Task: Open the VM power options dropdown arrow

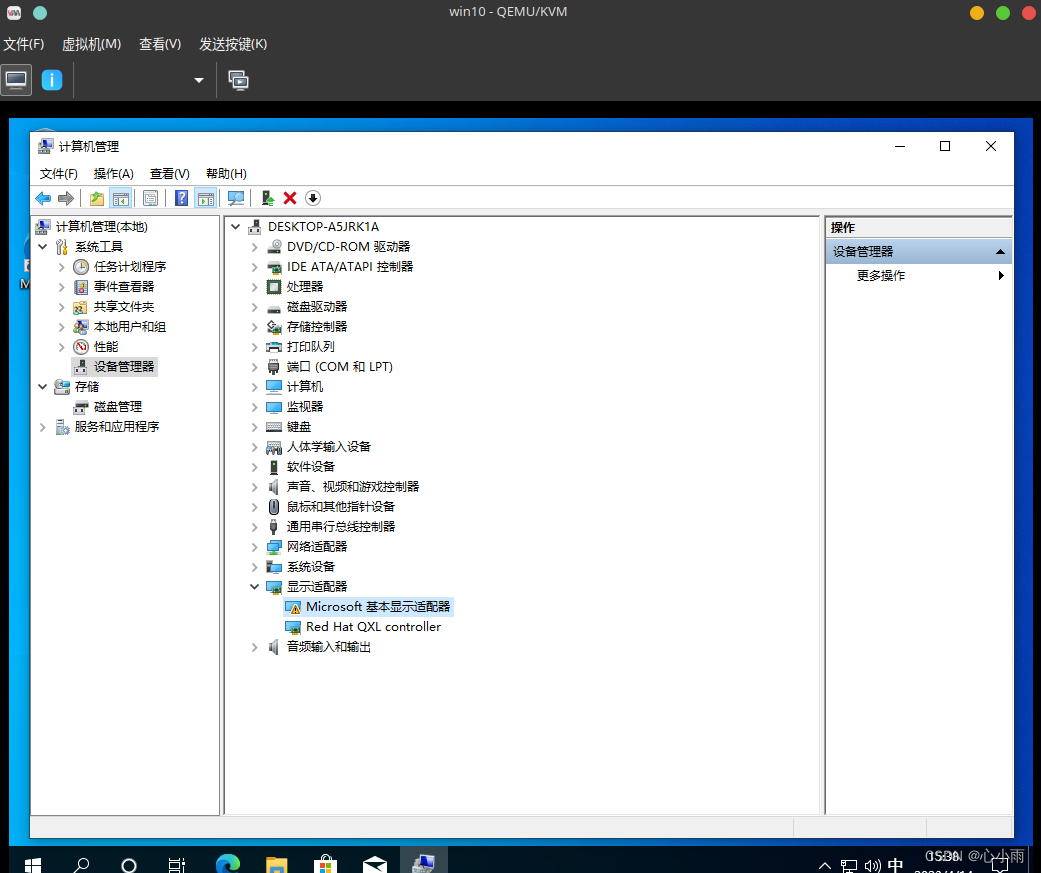Action: (x=199, y=80)
